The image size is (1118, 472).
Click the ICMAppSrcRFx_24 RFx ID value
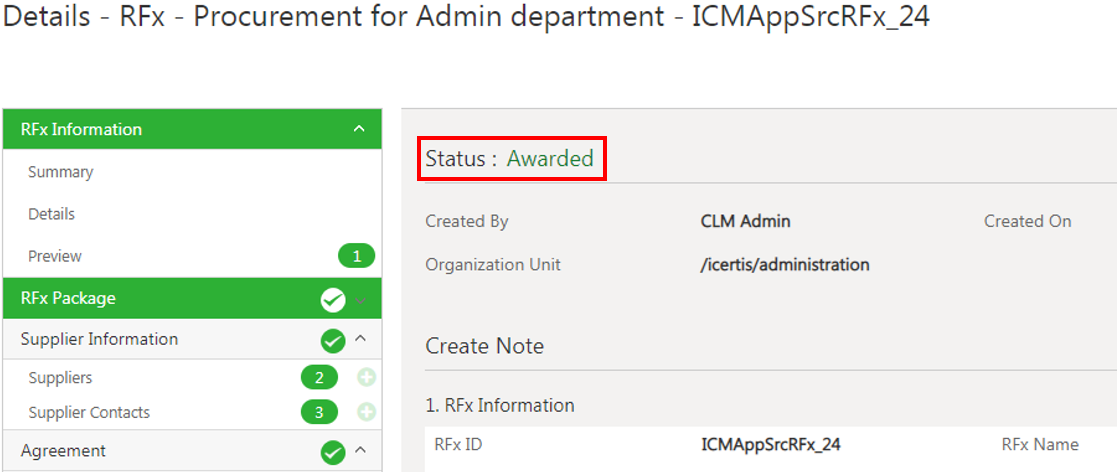(771, 445)
